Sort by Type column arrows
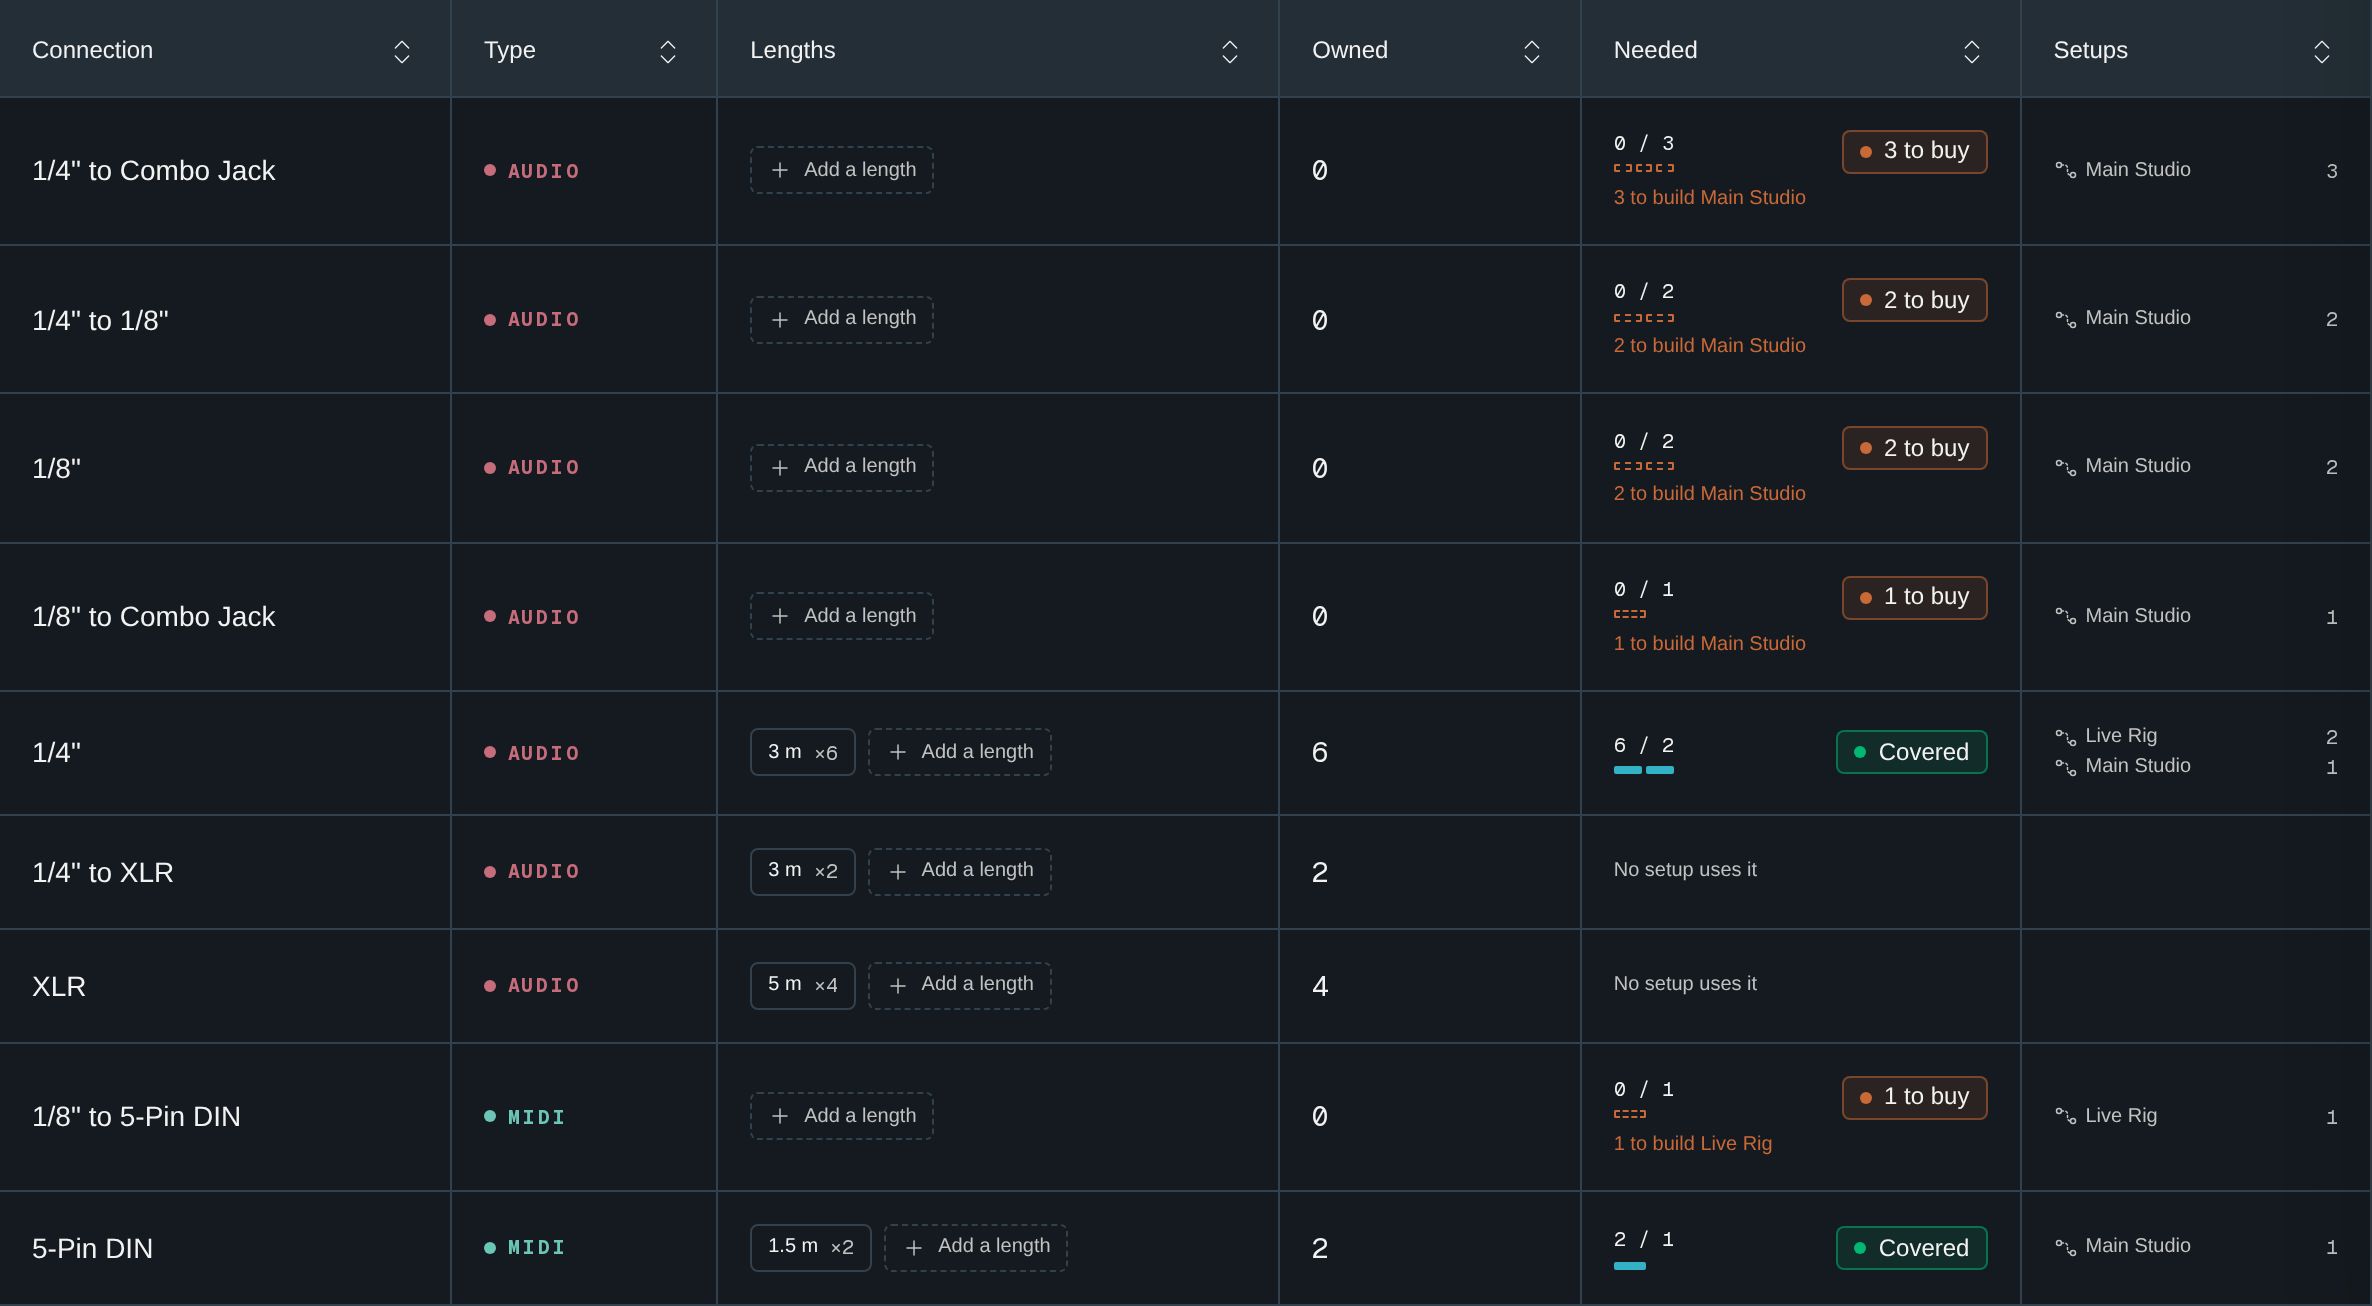 (x=667, y=52)
